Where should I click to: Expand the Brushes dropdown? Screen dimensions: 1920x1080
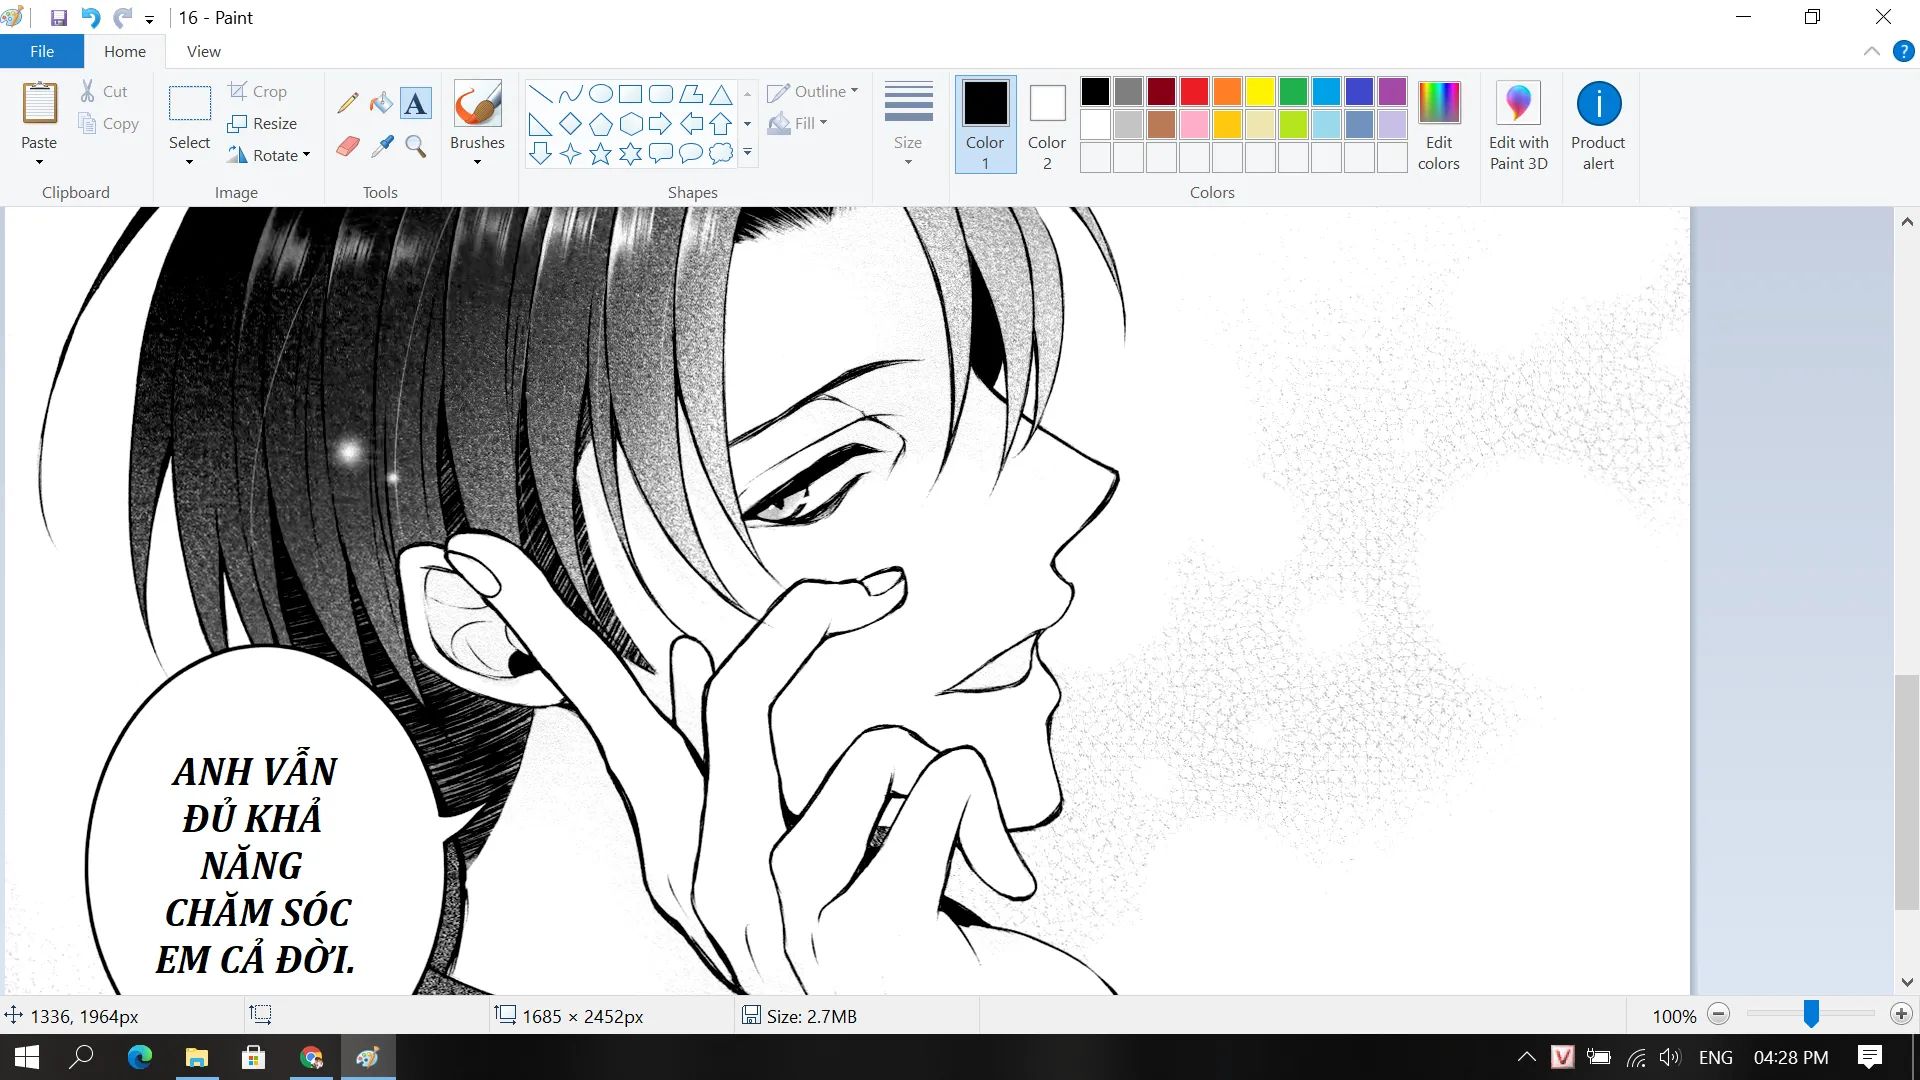(x=477, y=161)
